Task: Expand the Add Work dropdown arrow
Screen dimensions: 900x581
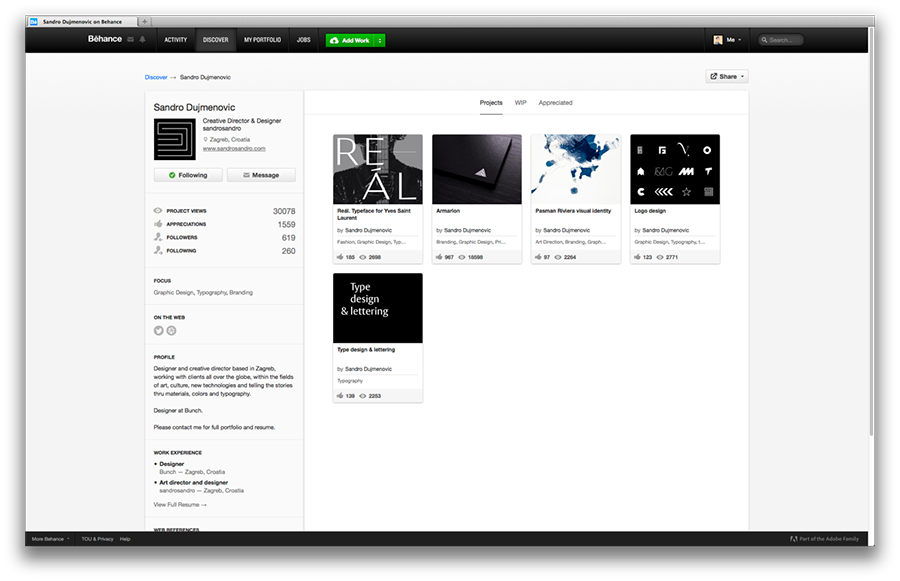Action: (x=379, y=40)
